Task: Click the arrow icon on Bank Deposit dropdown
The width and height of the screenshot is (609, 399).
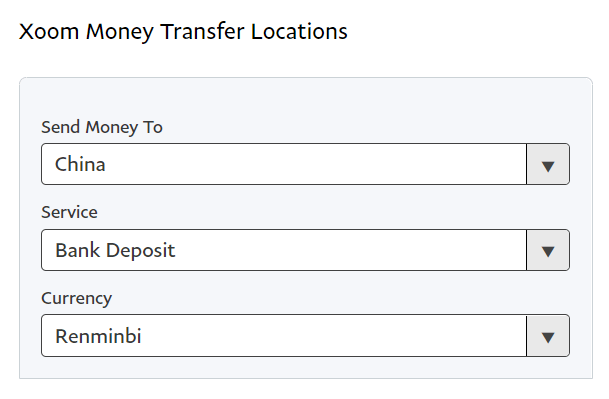Action: click(x=548, y=252)
